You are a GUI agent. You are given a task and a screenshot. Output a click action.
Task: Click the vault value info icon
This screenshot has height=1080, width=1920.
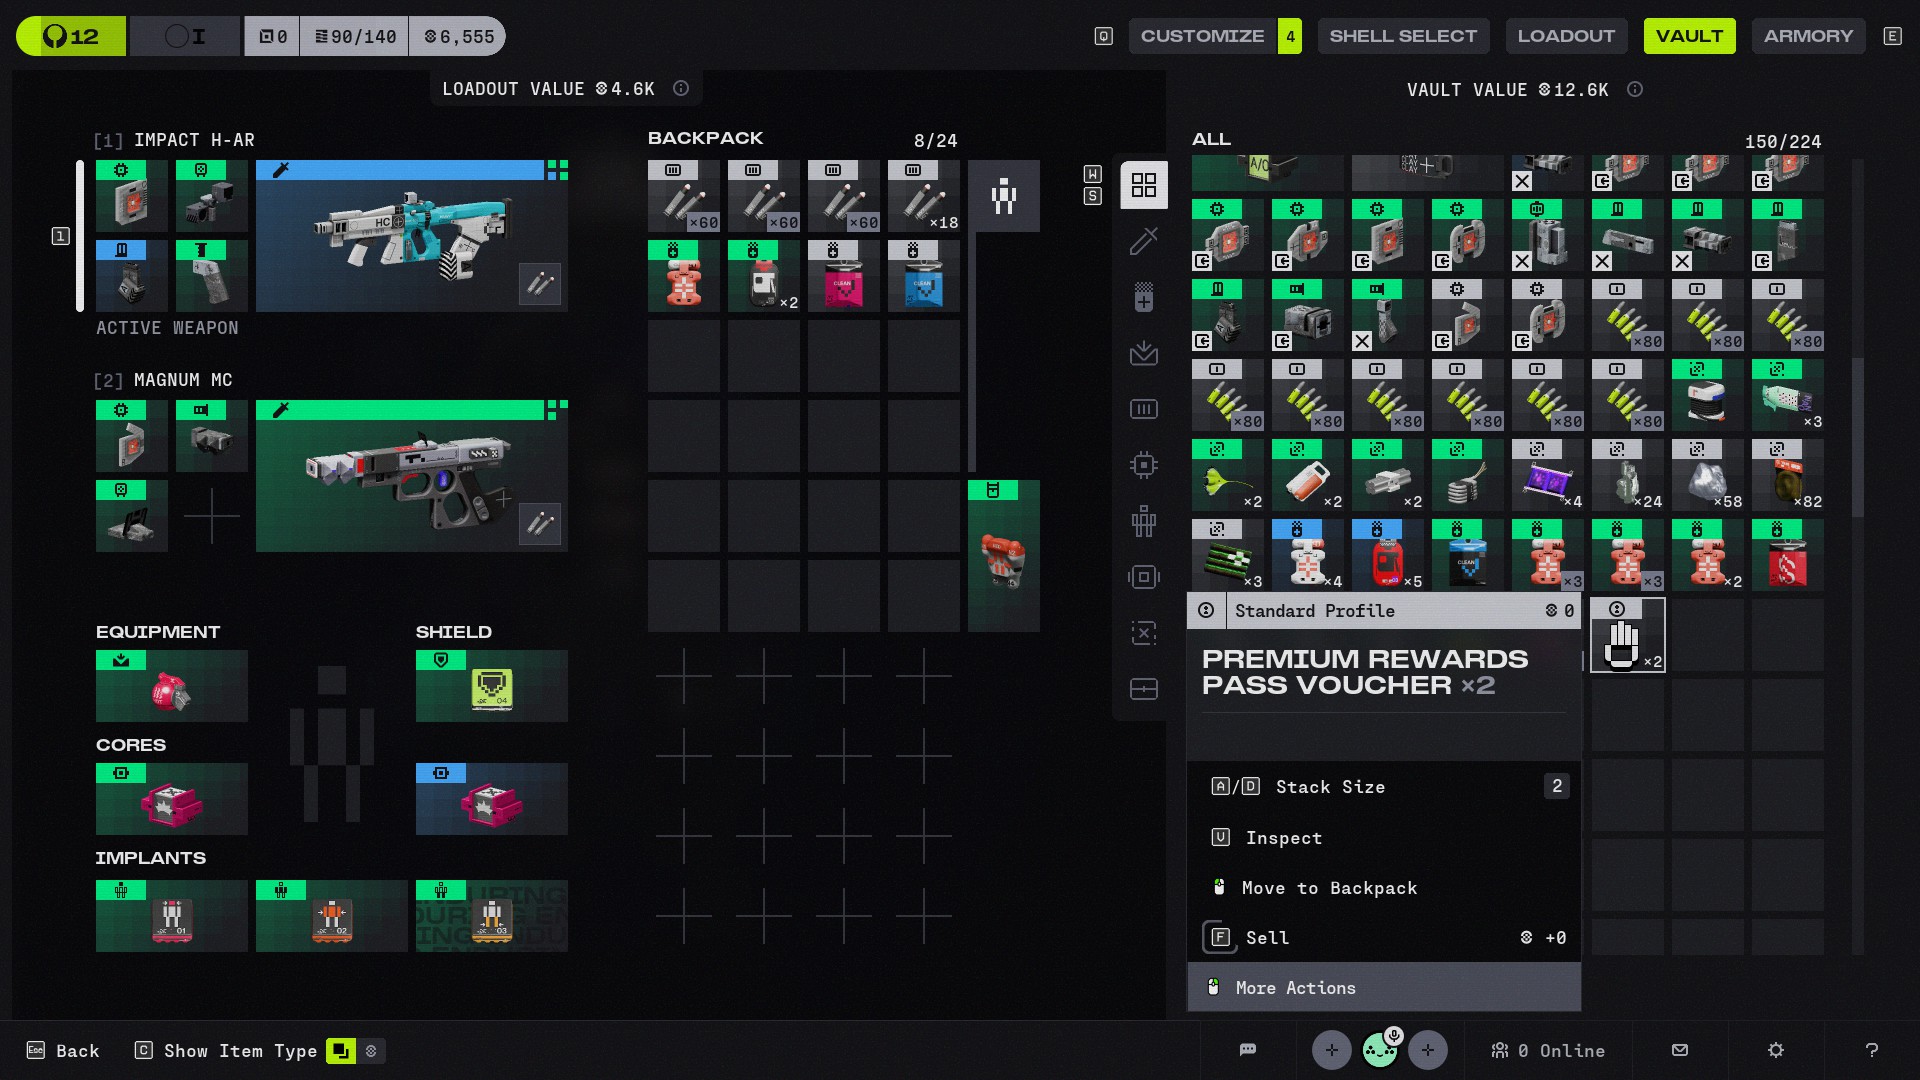(x=1635, y=89)
